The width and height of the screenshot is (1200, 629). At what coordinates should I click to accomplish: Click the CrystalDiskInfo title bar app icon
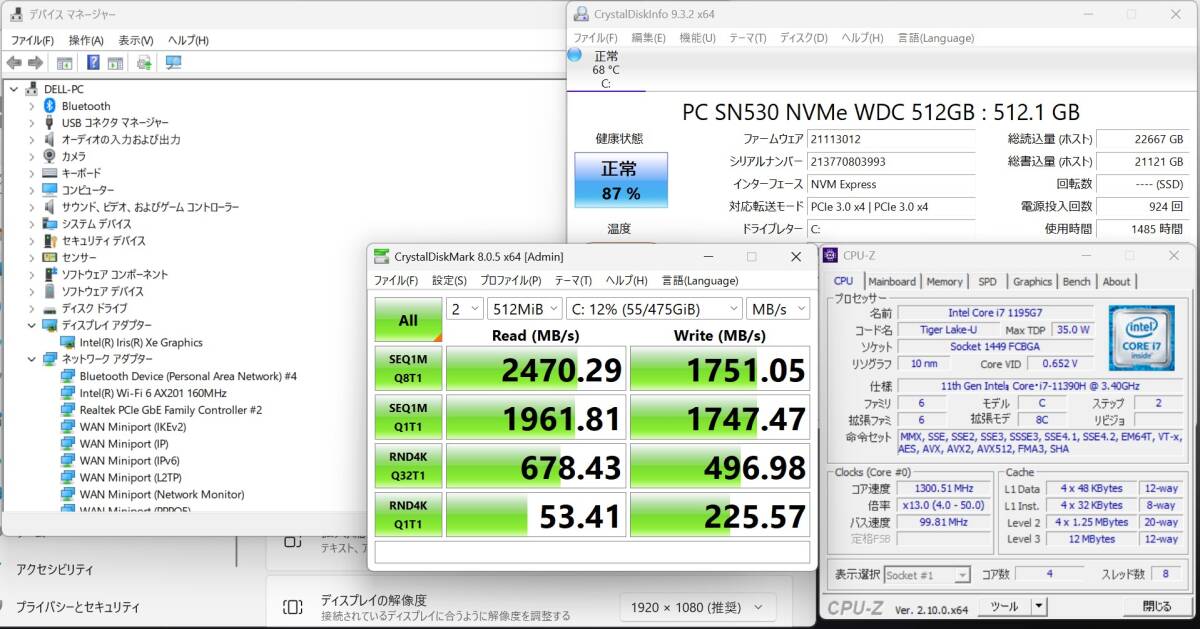pos(580,14)
